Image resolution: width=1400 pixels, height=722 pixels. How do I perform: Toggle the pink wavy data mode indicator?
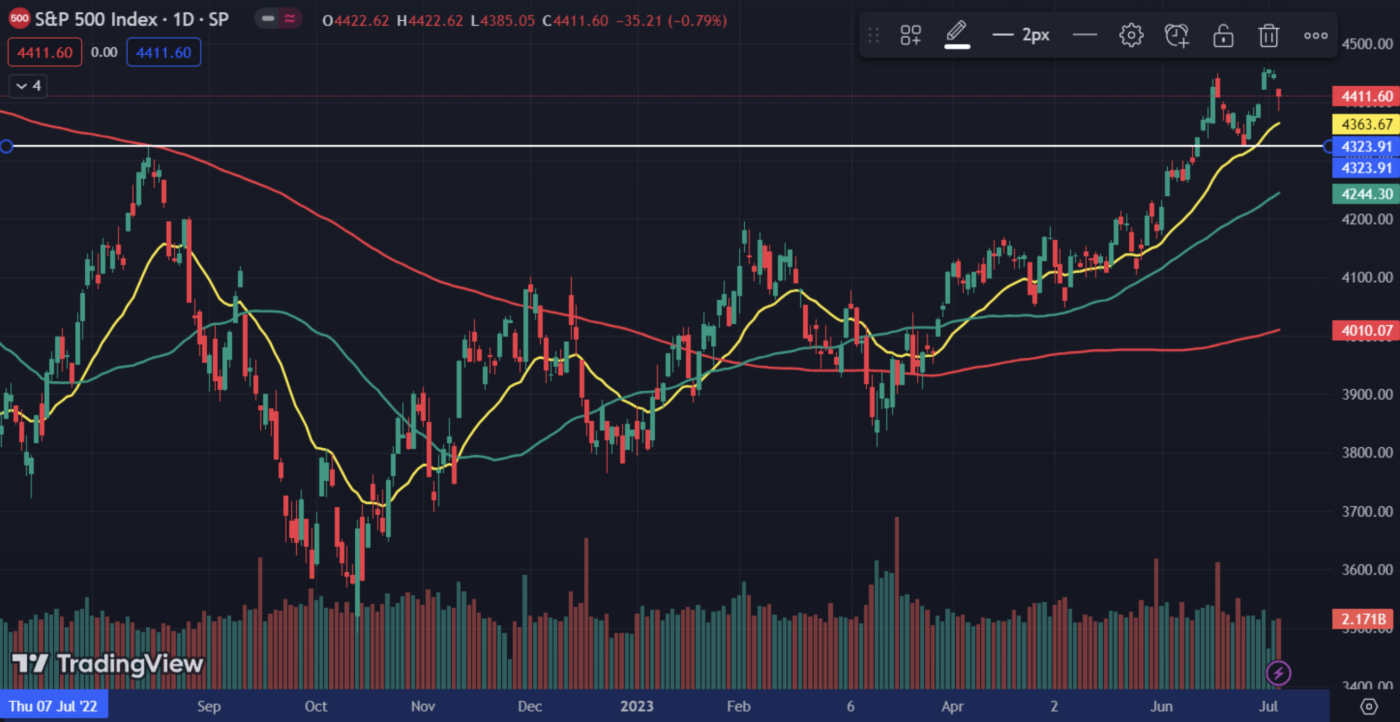coord(291,20)
